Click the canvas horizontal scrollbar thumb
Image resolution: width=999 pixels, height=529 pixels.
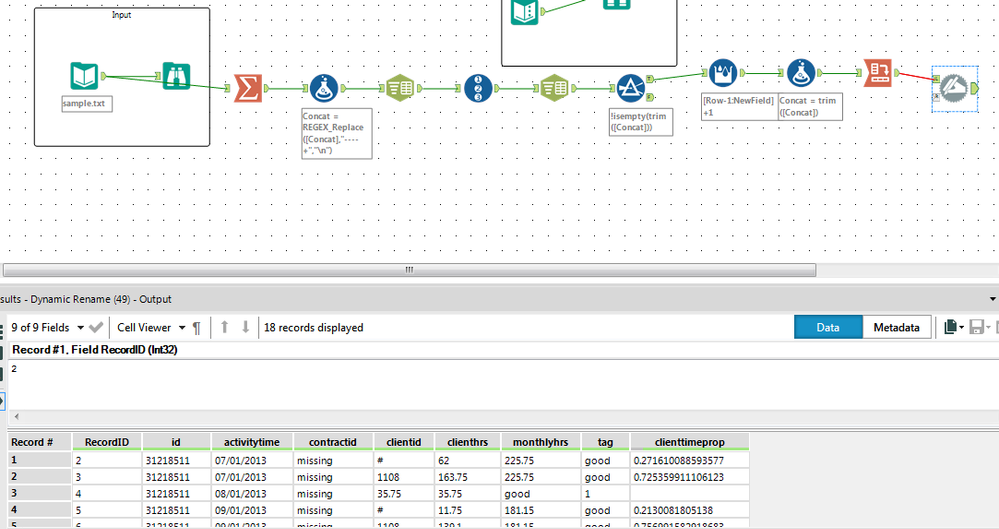point(409,270)
